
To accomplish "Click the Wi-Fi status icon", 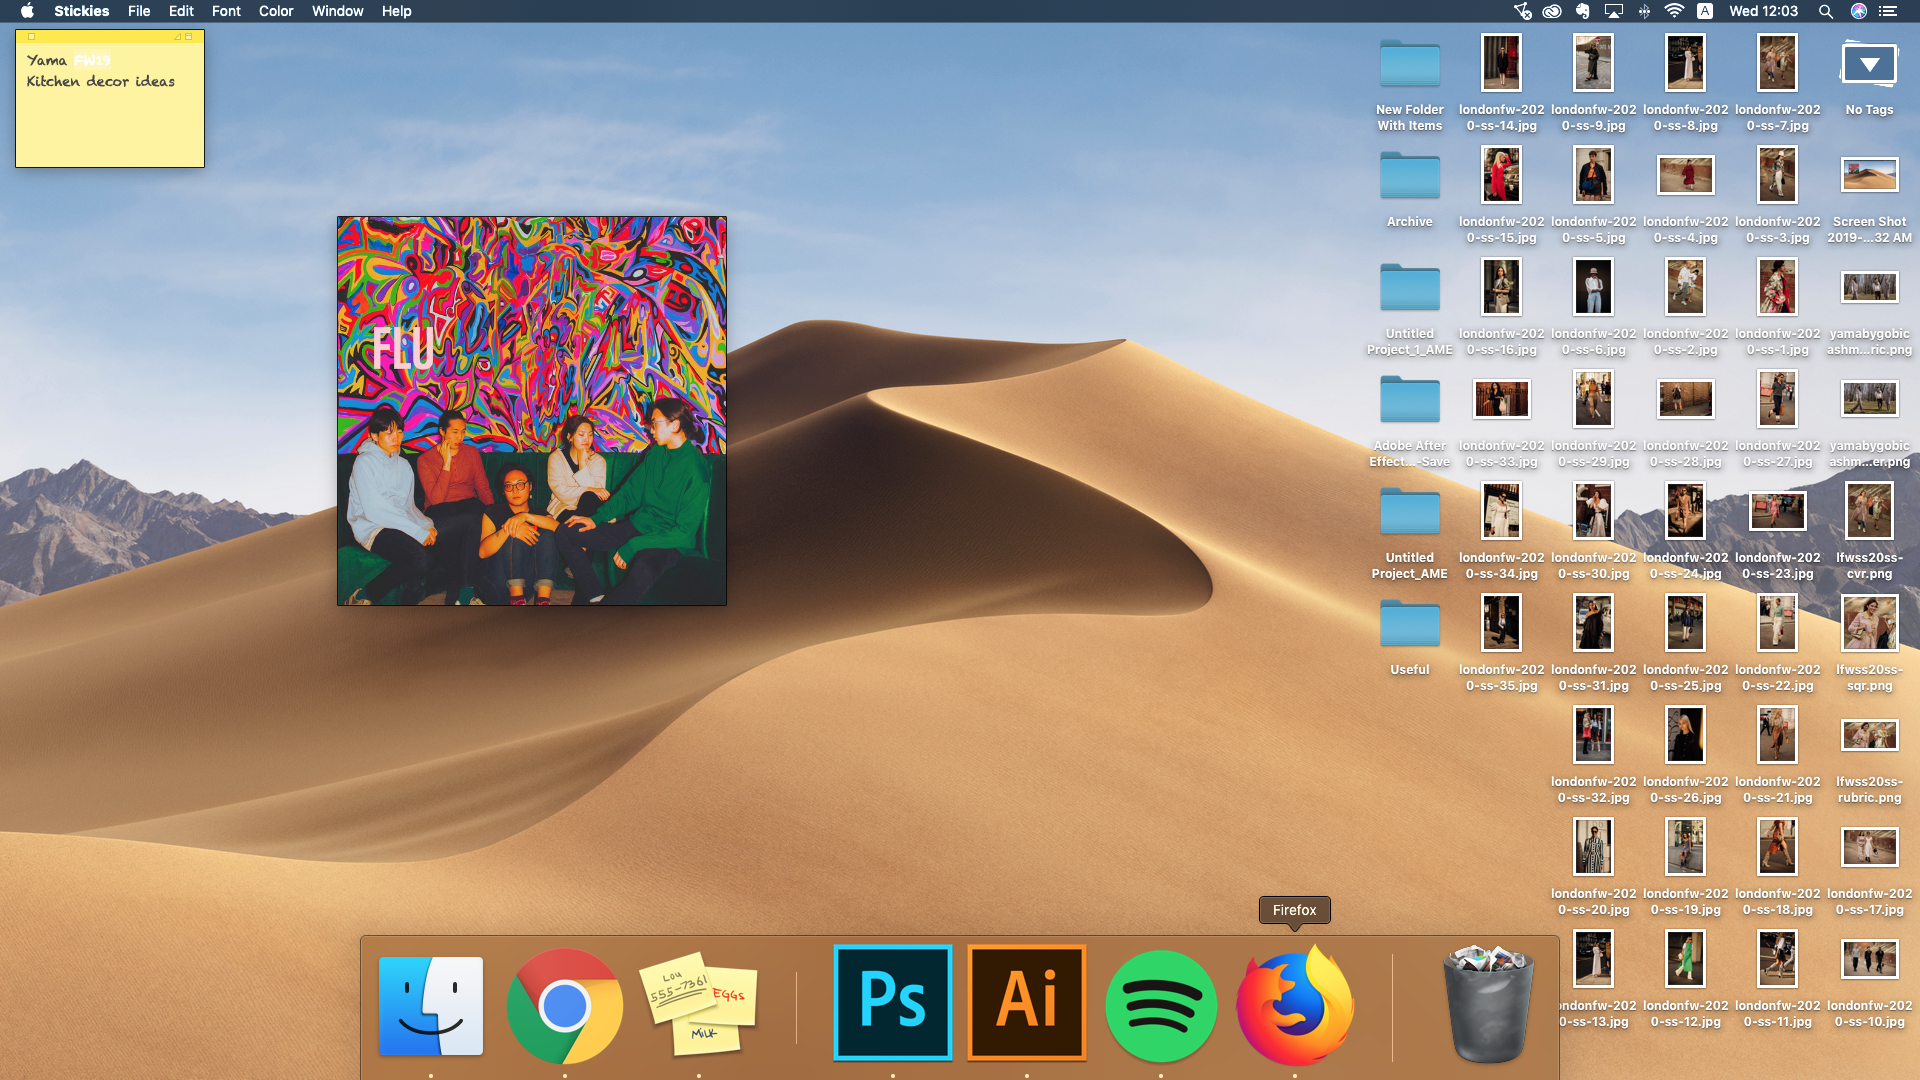I will click(x=1673, y=11).
